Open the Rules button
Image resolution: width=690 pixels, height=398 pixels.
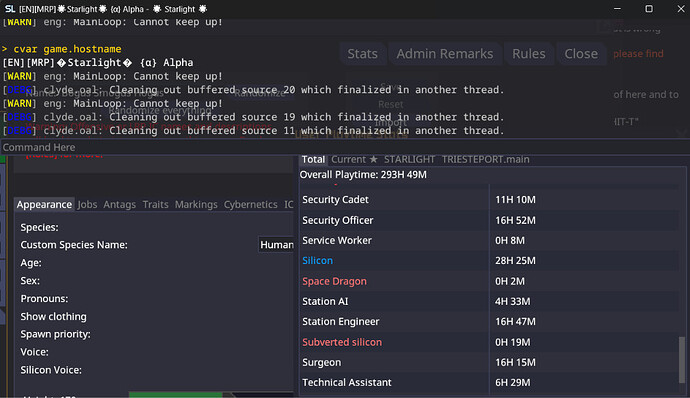(529, 54)
